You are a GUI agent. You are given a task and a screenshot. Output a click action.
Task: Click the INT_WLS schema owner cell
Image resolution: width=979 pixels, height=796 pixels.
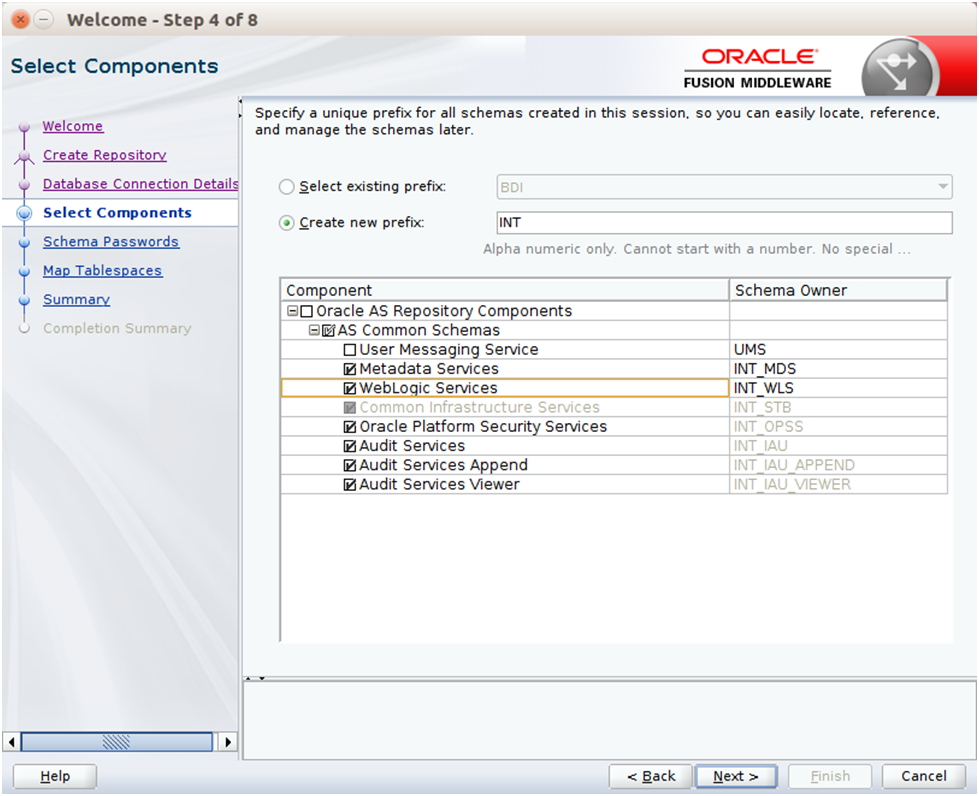click(839, 388)
